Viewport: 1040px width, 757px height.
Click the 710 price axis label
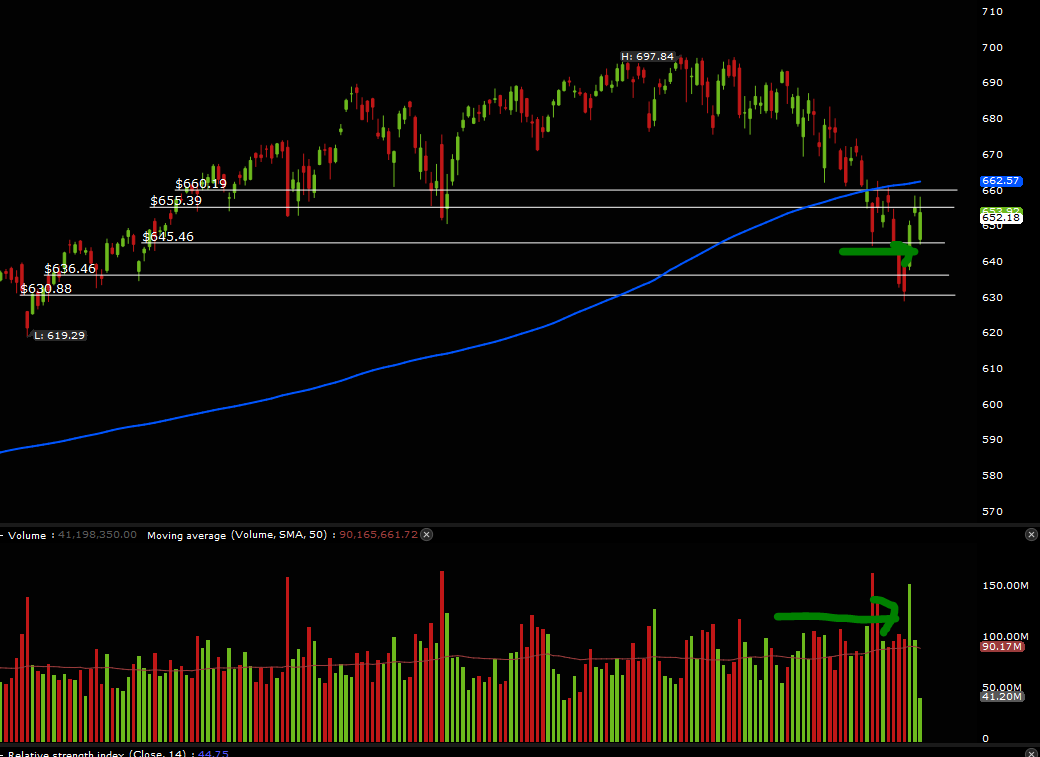992,12
